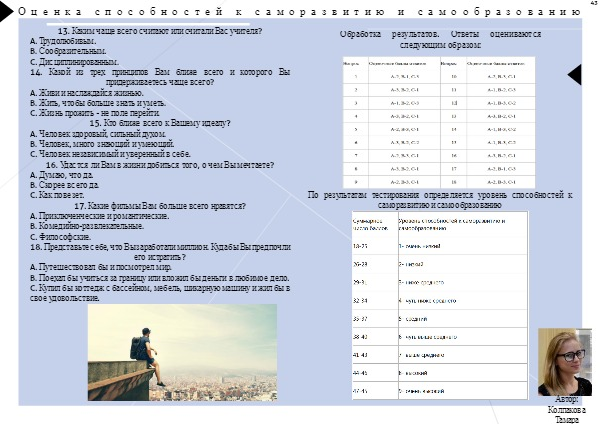Click the slide number 43
Image resolution: width=600 pixels, height=424 pixels.
[x=591, y=5]
